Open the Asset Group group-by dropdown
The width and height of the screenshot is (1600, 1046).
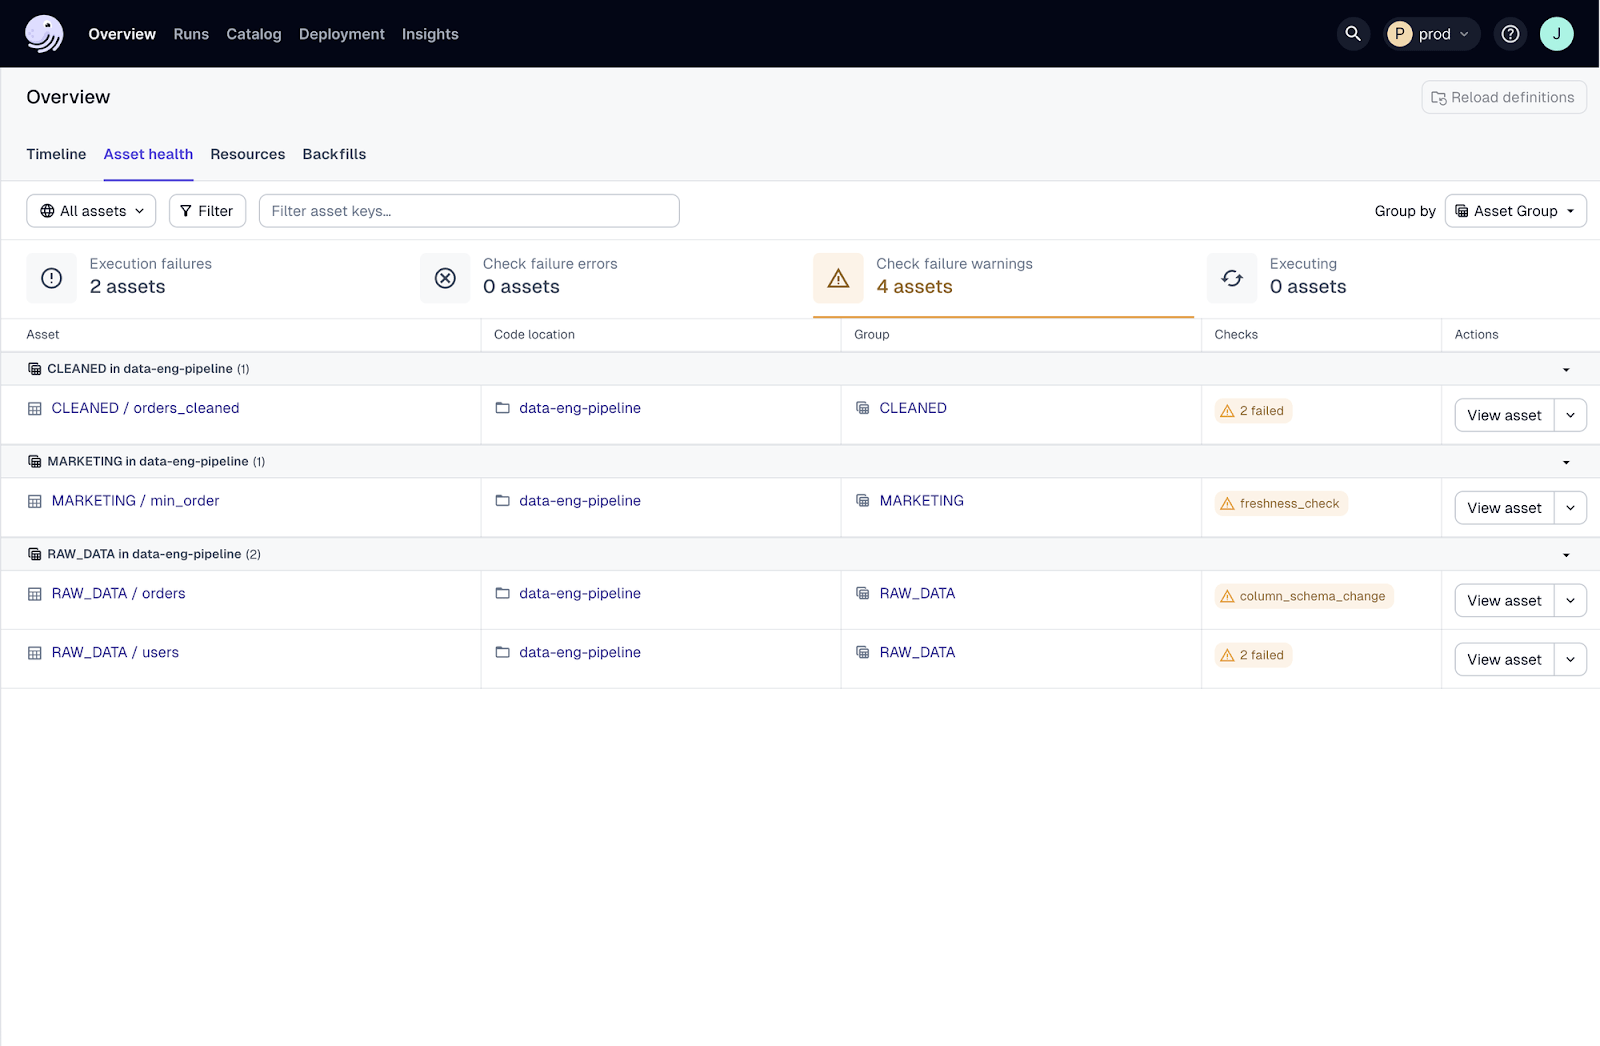click(x=1515, y=211)
